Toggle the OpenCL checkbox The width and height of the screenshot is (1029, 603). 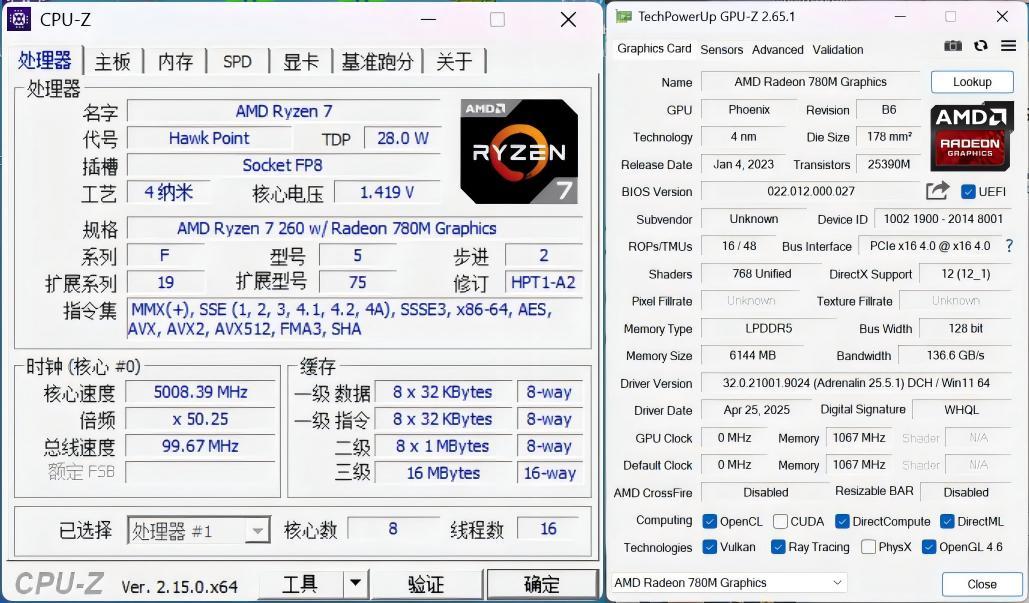(x=709, y=521)
